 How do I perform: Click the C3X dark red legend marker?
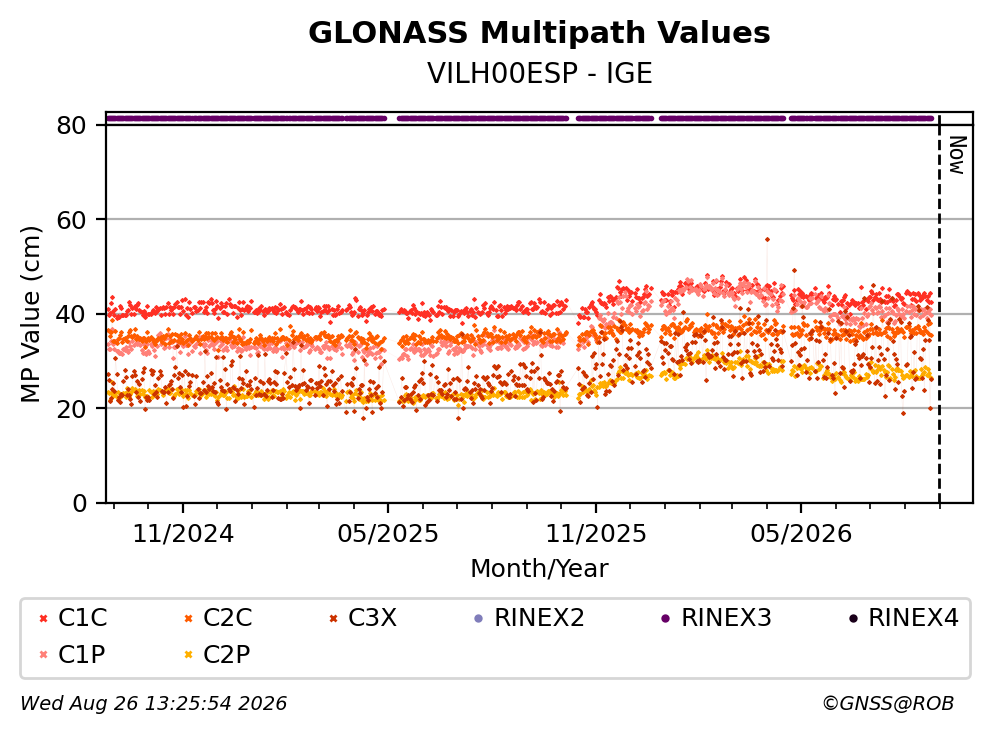(333, 618)
